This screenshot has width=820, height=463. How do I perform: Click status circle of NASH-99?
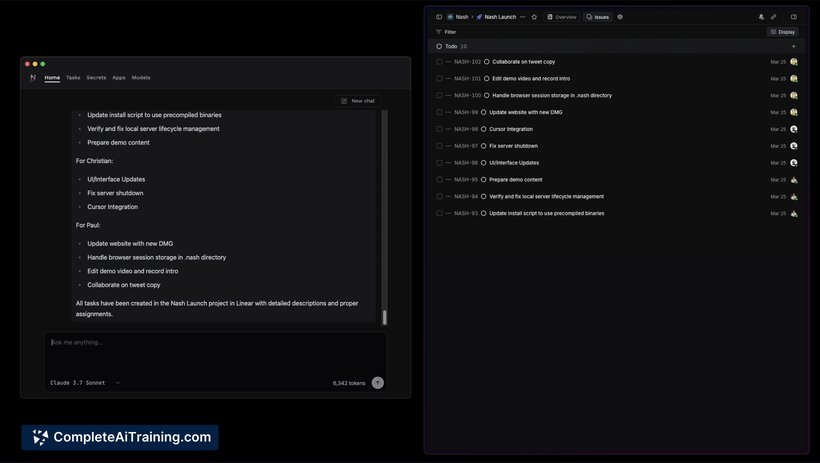coord(483,112)
